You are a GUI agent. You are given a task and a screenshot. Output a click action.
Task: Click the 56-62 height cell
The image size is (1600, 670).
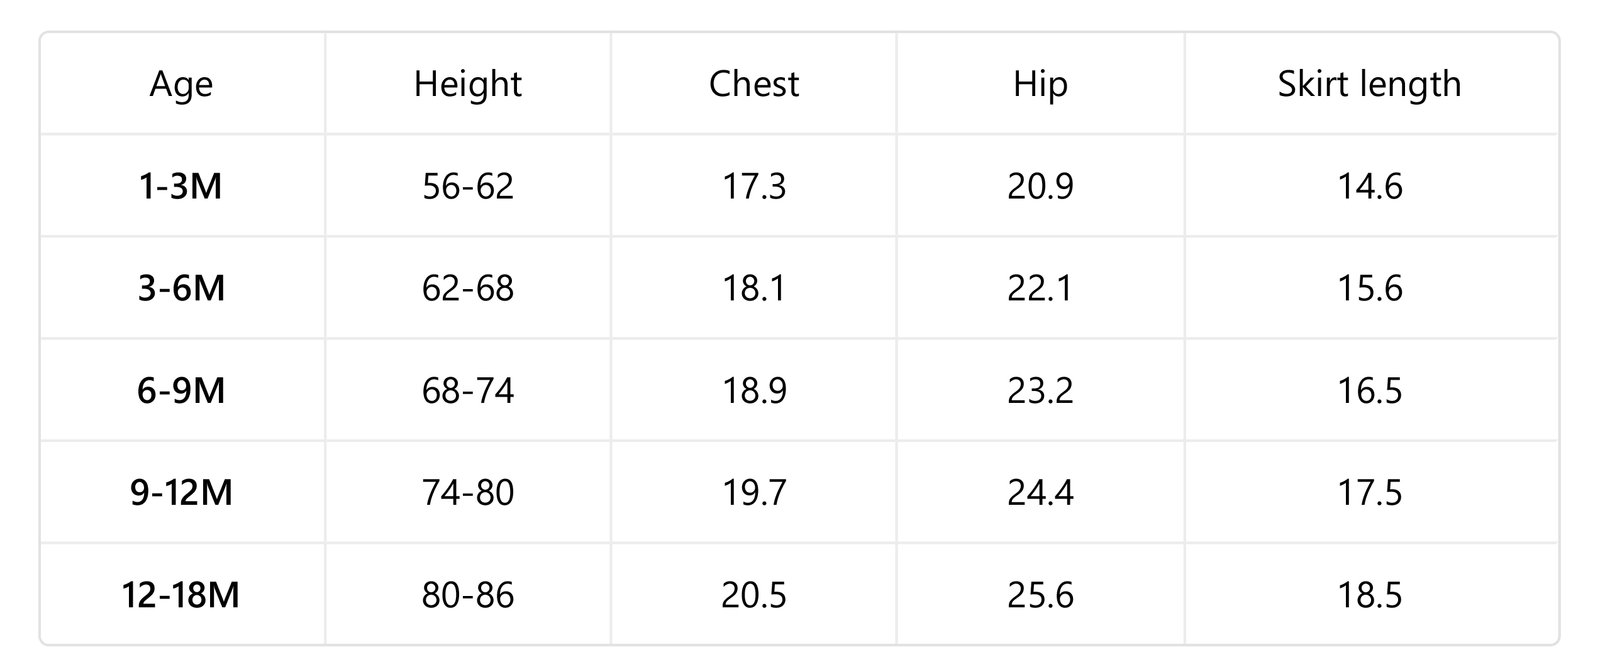pos(468,186)
